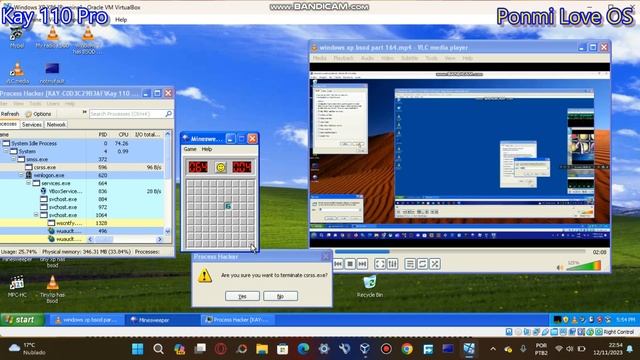The height and width of the screenshot is (360, 640).
Task: Open Options in Process Hacker toolbar
Action: (38, 114)
